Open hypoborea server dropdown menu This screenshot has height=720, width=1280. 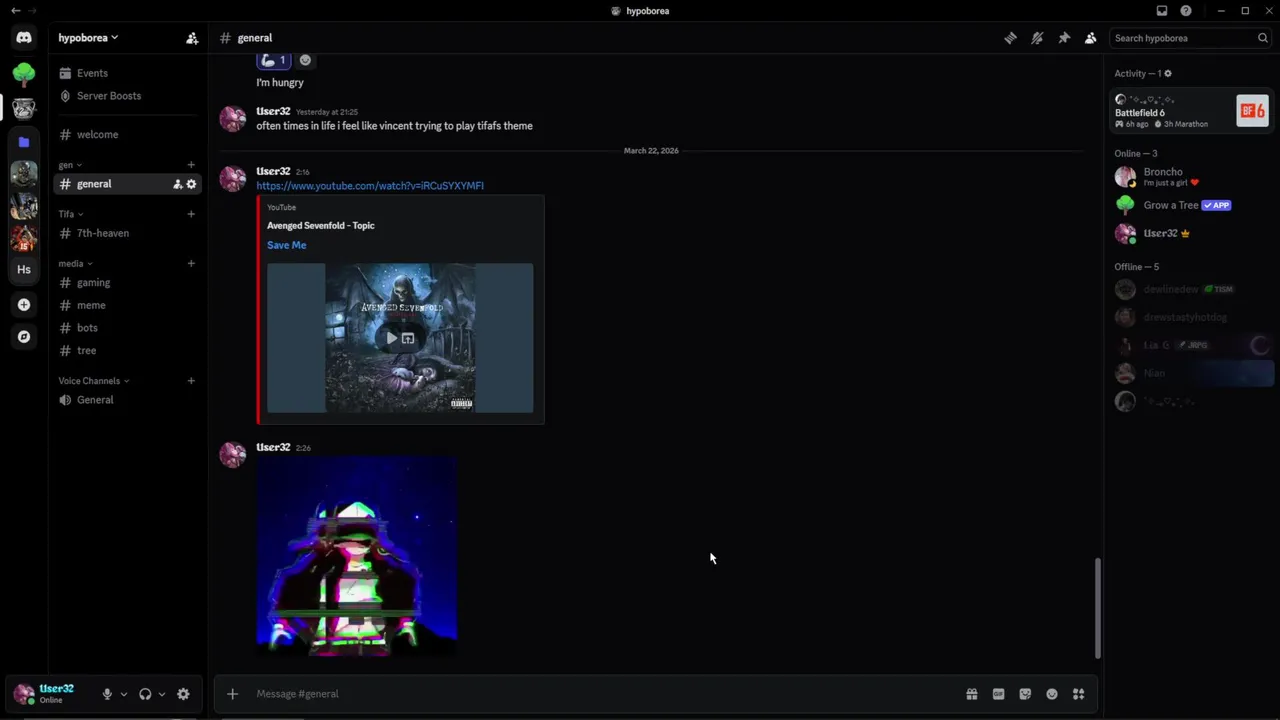tap(88, 38)
